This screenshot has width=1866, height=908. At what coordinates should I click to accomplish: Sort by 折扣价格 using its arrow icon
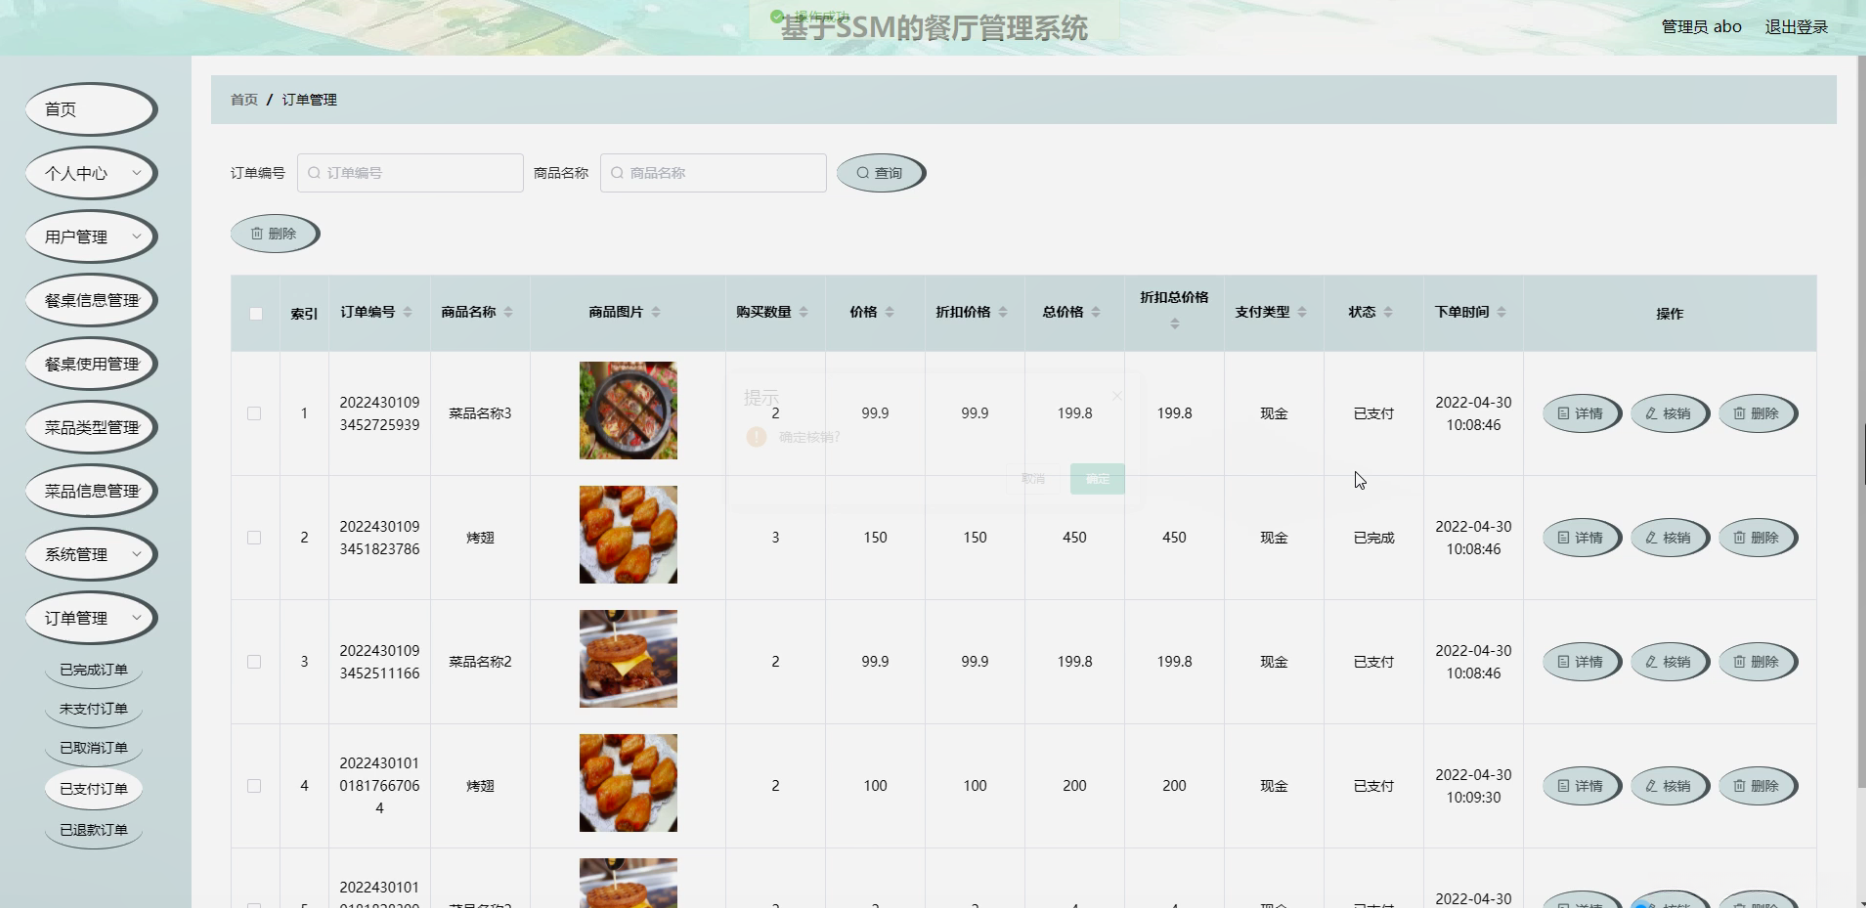click(1003, 312)
